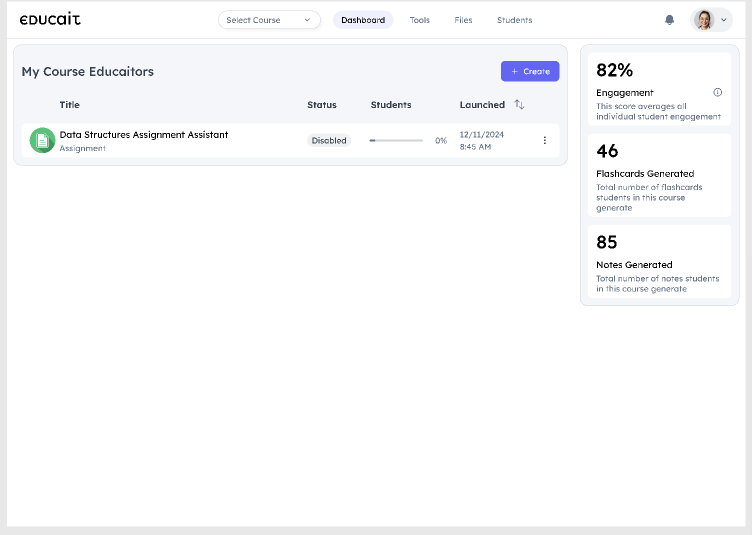Click the Disabled status badge
The height and width of the screenshot is (535, 752).
329,141
